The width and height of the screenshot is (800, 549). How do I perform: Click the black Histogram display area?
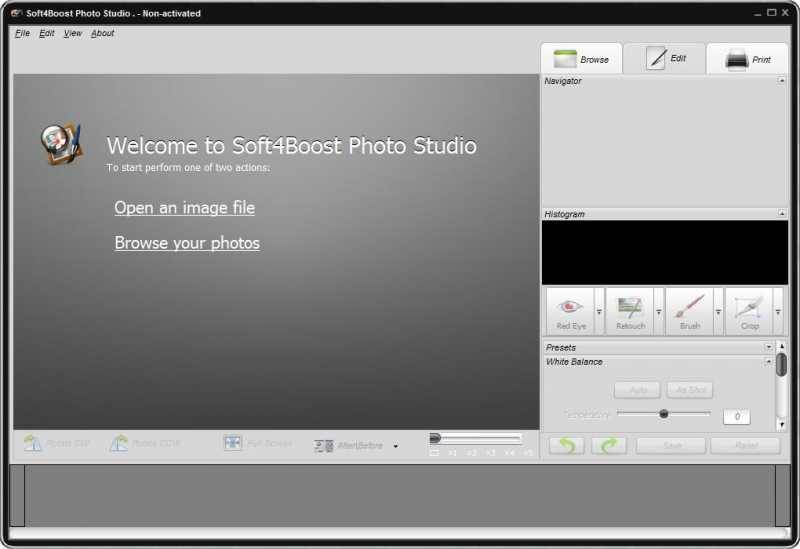665,253
